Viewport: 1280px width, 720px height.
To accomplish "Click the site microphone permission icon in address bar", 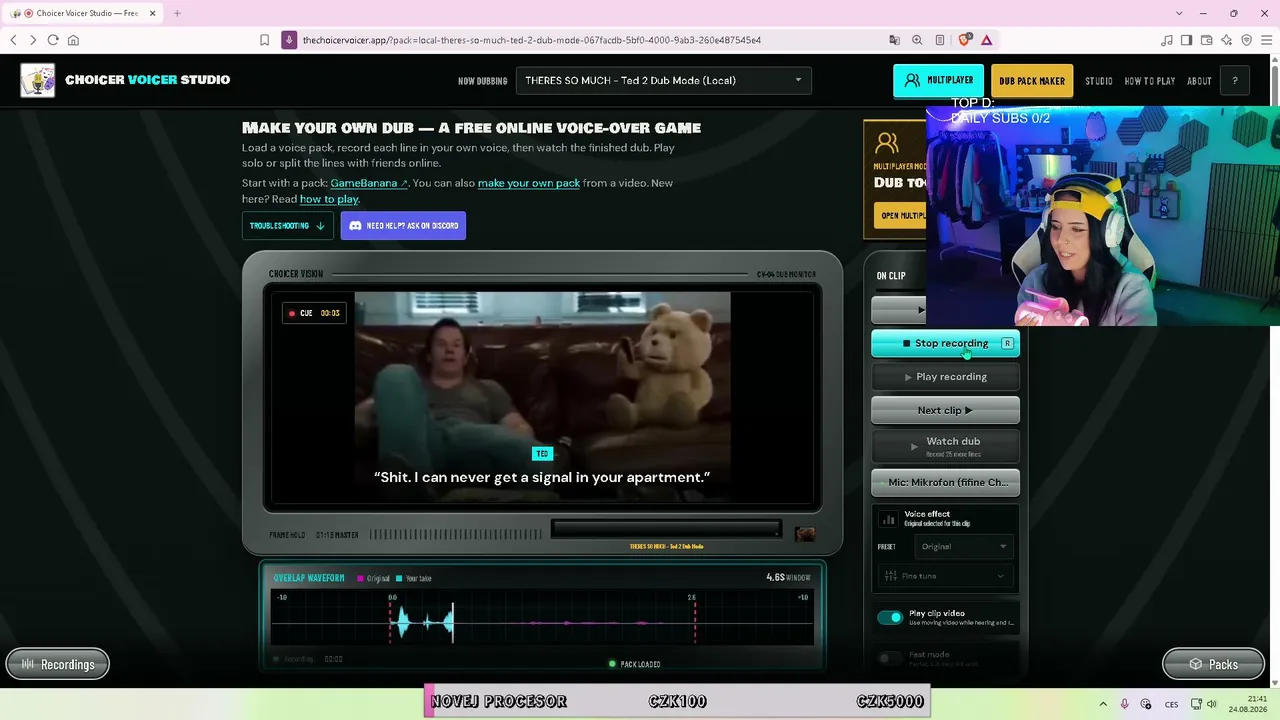I will [289, 40].
